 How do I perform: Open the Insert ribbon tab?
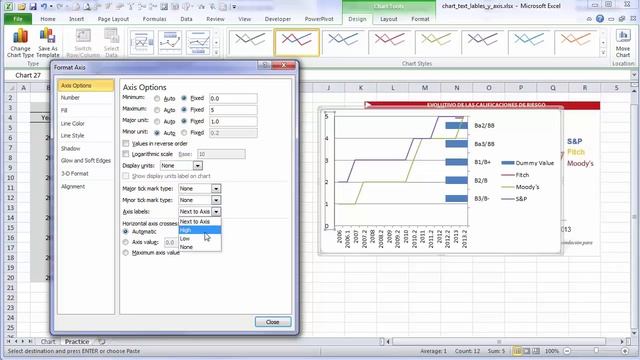click(x=76, y=19)
